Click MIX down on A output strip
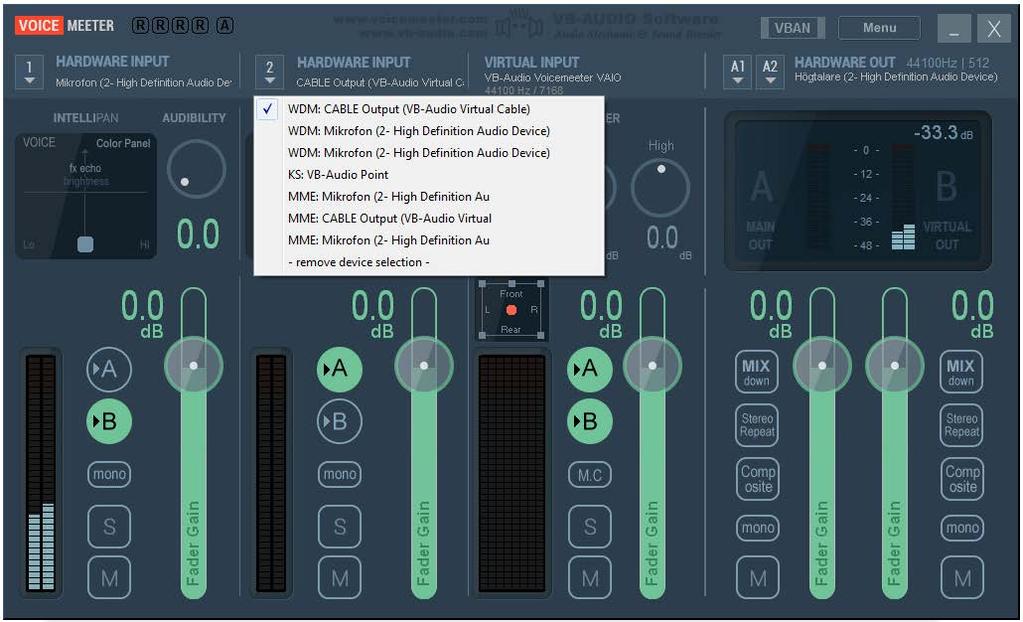The width and height of the screenshot is (1023, 622). 757,372
